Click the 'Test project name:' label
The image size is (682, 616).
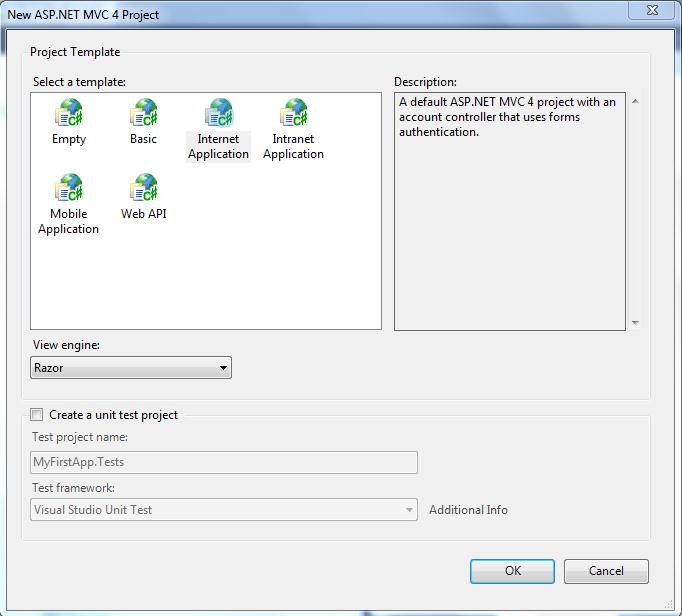80,437
